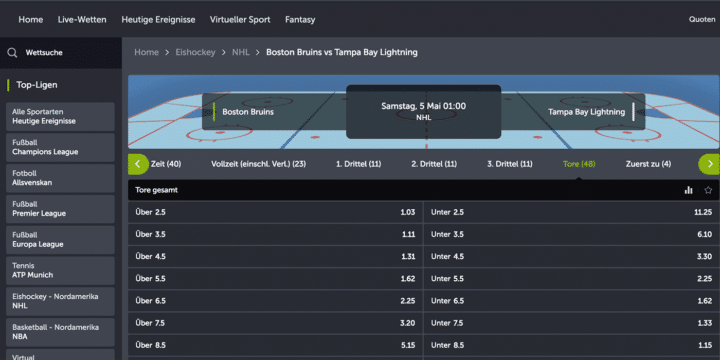
Task: Select Alle Sportarten Heutige Ereignisse
Action: 60,117
